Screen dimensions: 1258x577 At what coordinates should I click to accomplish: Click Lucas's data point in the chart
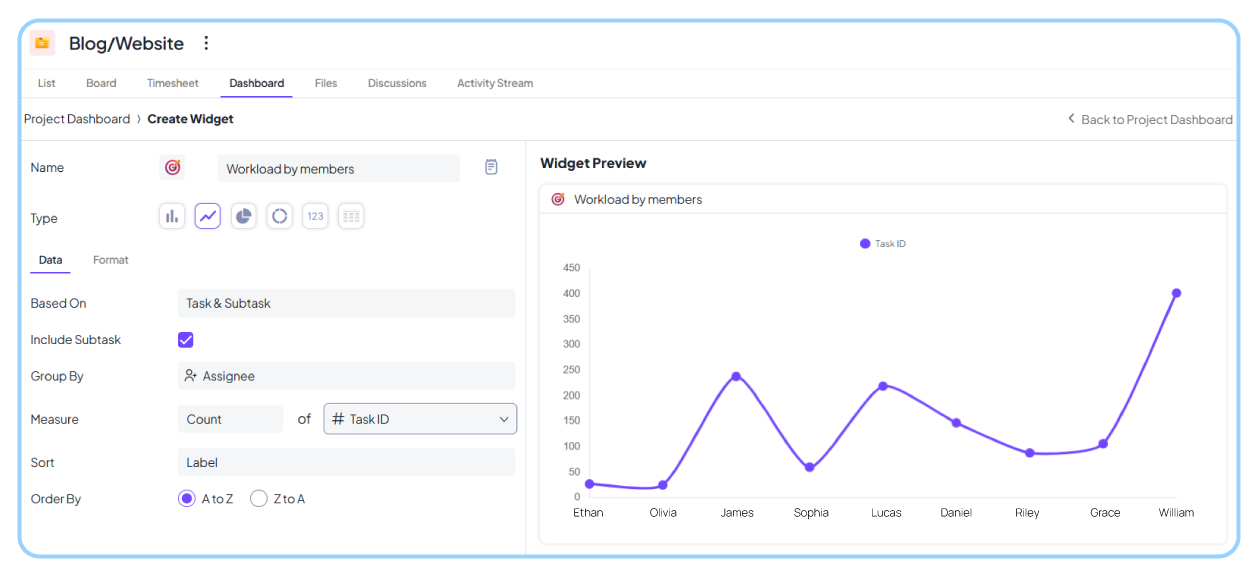coord(883,386)
